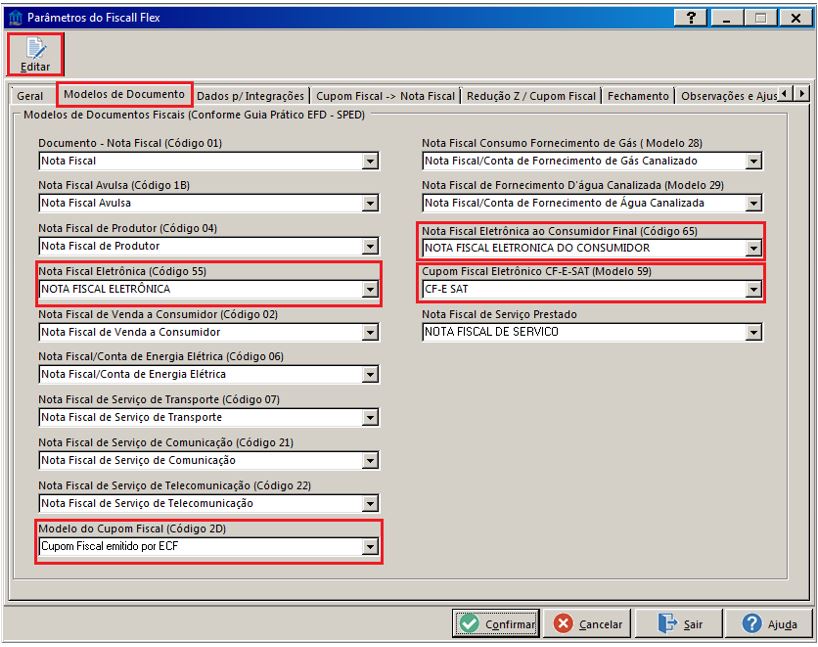Open the Consumidor Final Código 65 dropdown

pos(753,248)
